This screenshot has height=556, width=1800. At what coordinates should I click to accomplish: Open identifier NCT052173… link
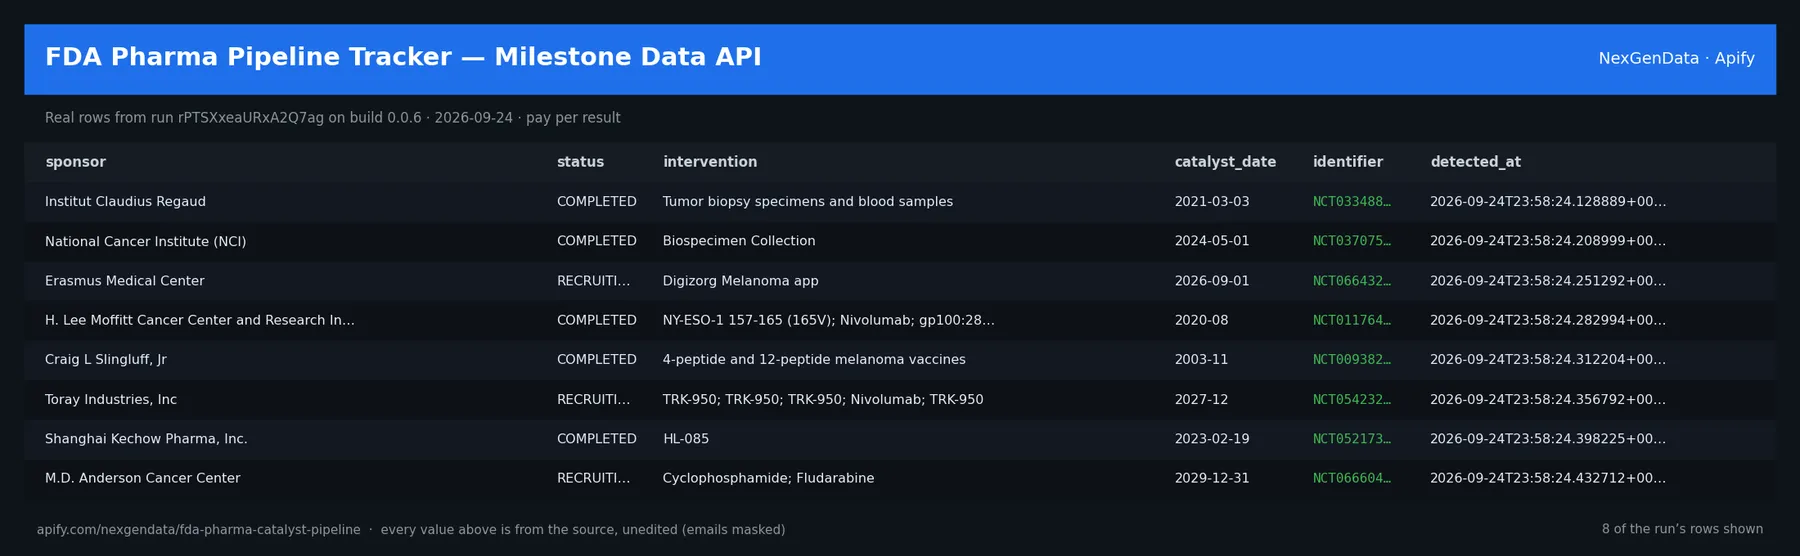[1351, 439]
